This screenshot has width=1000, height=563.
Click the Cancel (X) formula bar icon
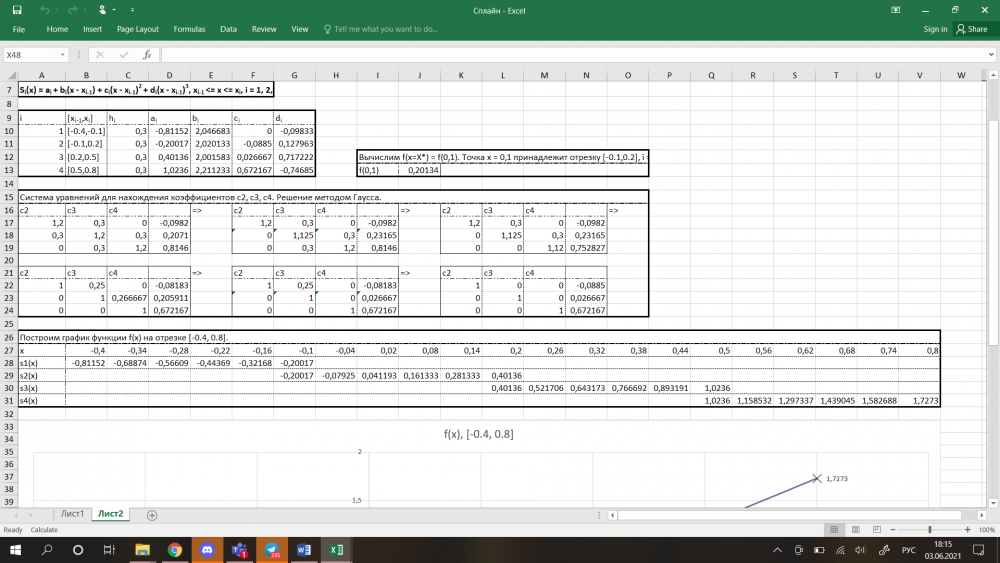100,55
